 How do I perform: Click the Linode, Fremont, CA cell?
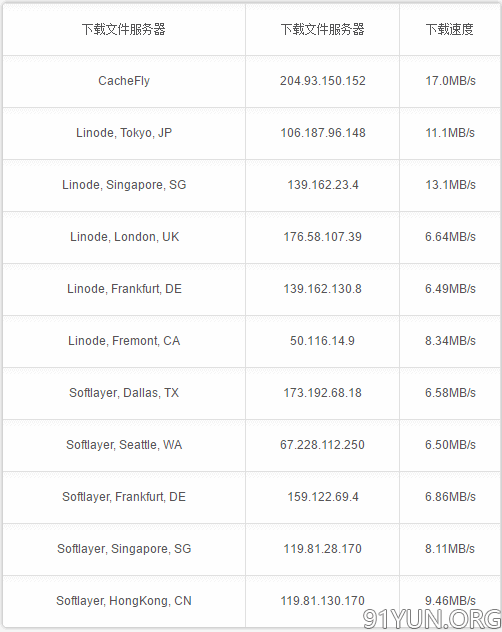coord(124,341)
